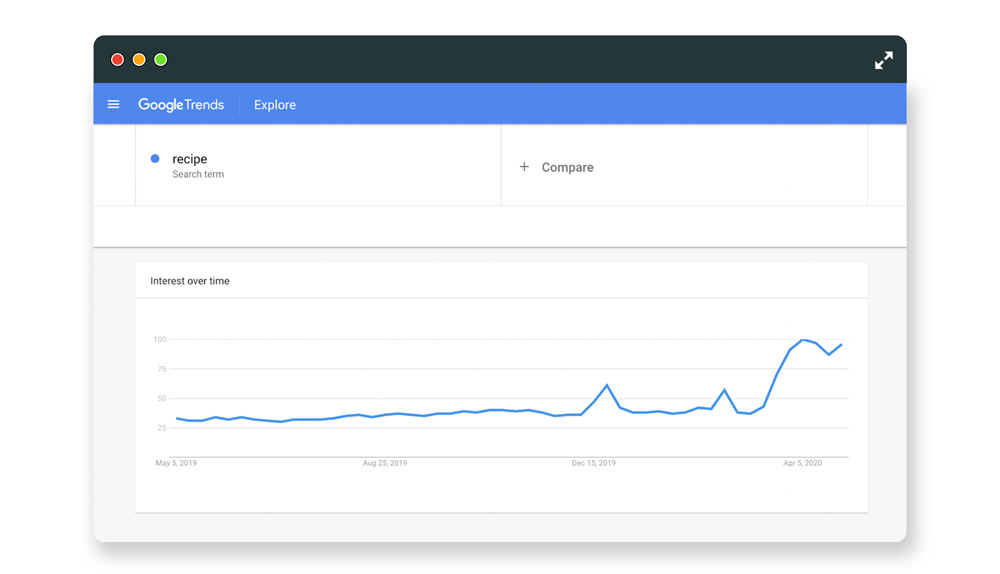This screenshot has width=1000, height=574.
Task: Click the May 5, 2019 date label
Action: click(176, 463)
